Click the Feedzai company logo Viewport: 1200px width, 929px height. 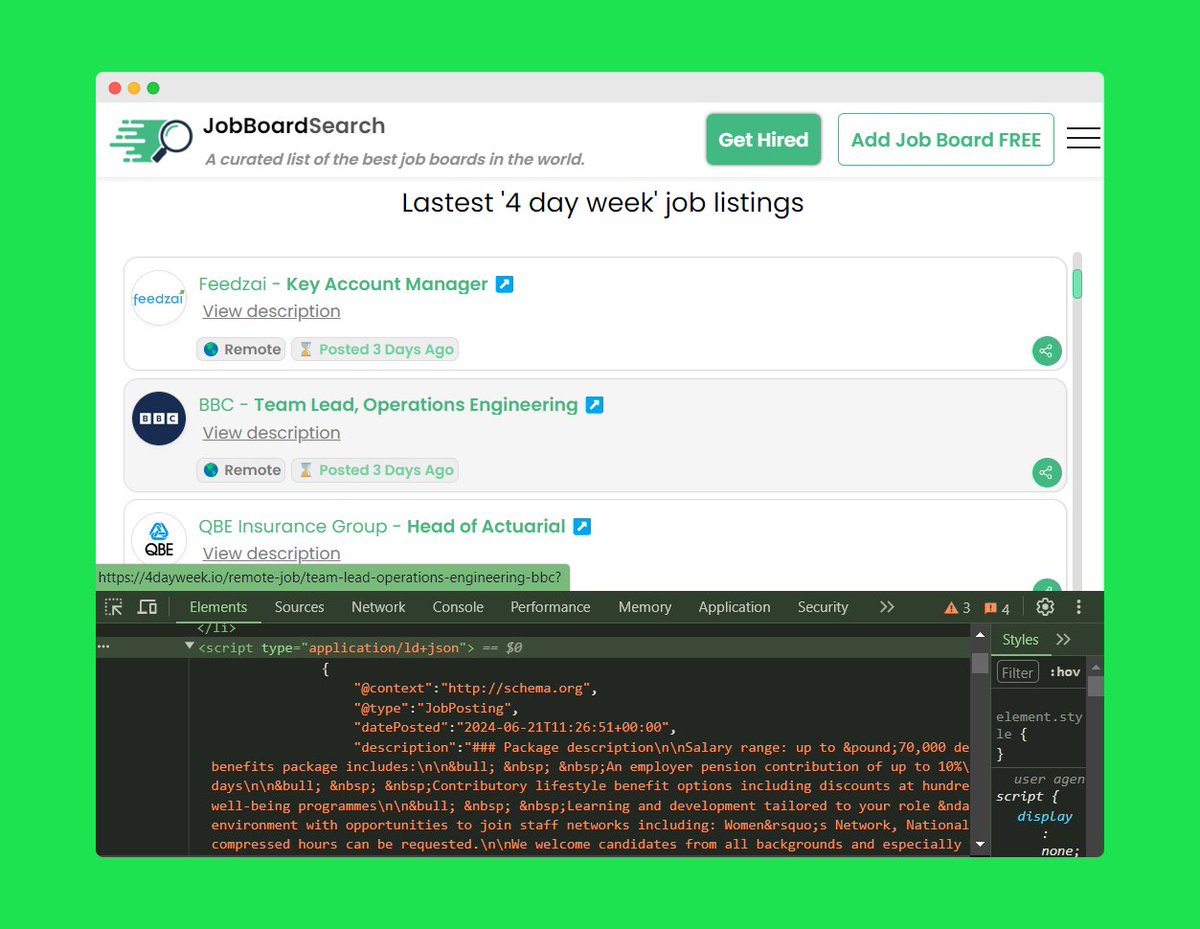click(159, 298)
